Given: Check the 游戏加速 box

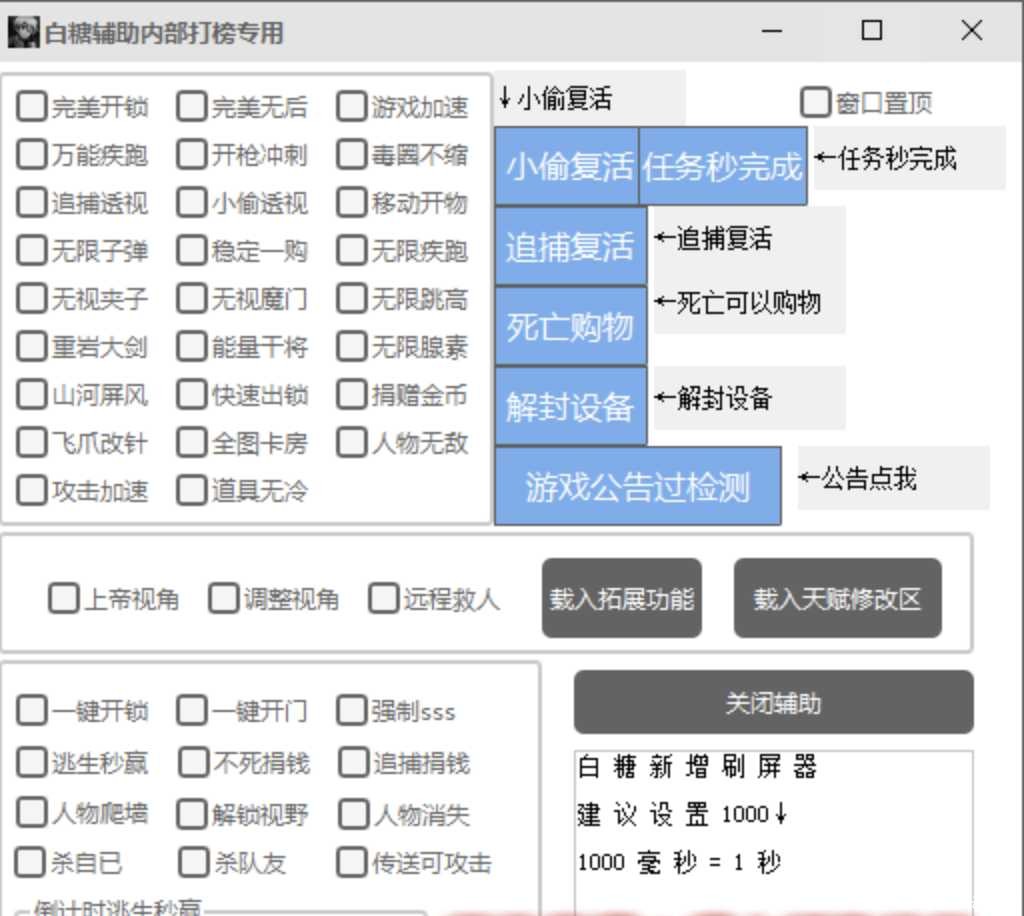Looking at the screenshot, I should 351,106.
